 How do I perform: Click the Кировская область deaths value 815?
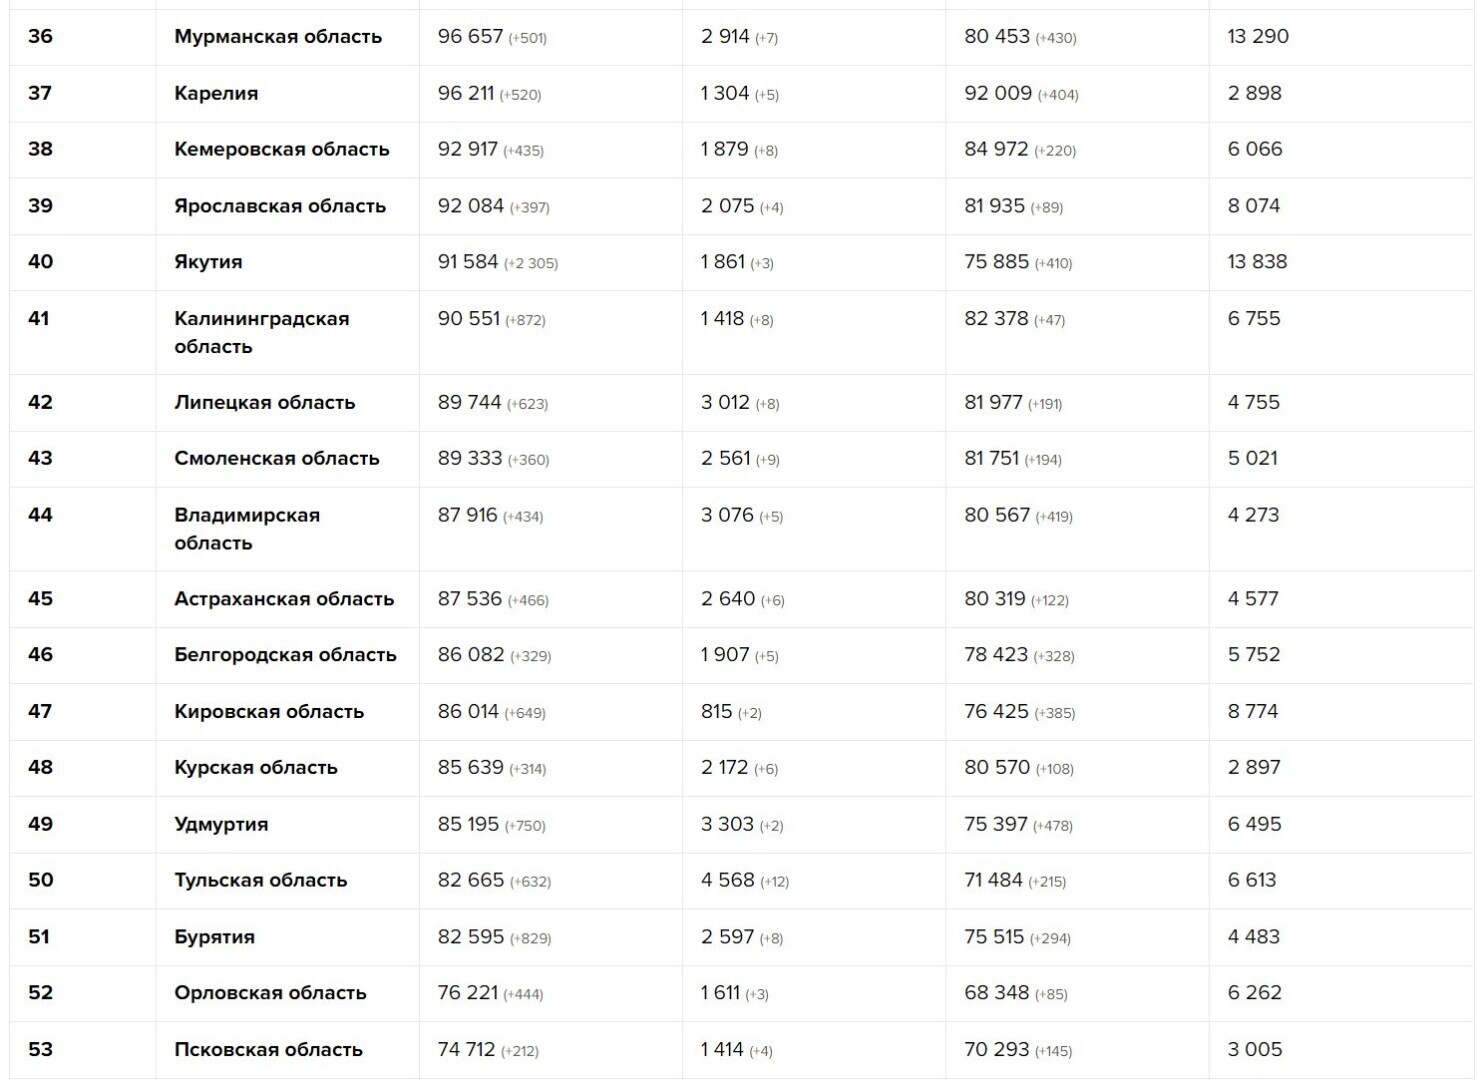coord(716,711)
